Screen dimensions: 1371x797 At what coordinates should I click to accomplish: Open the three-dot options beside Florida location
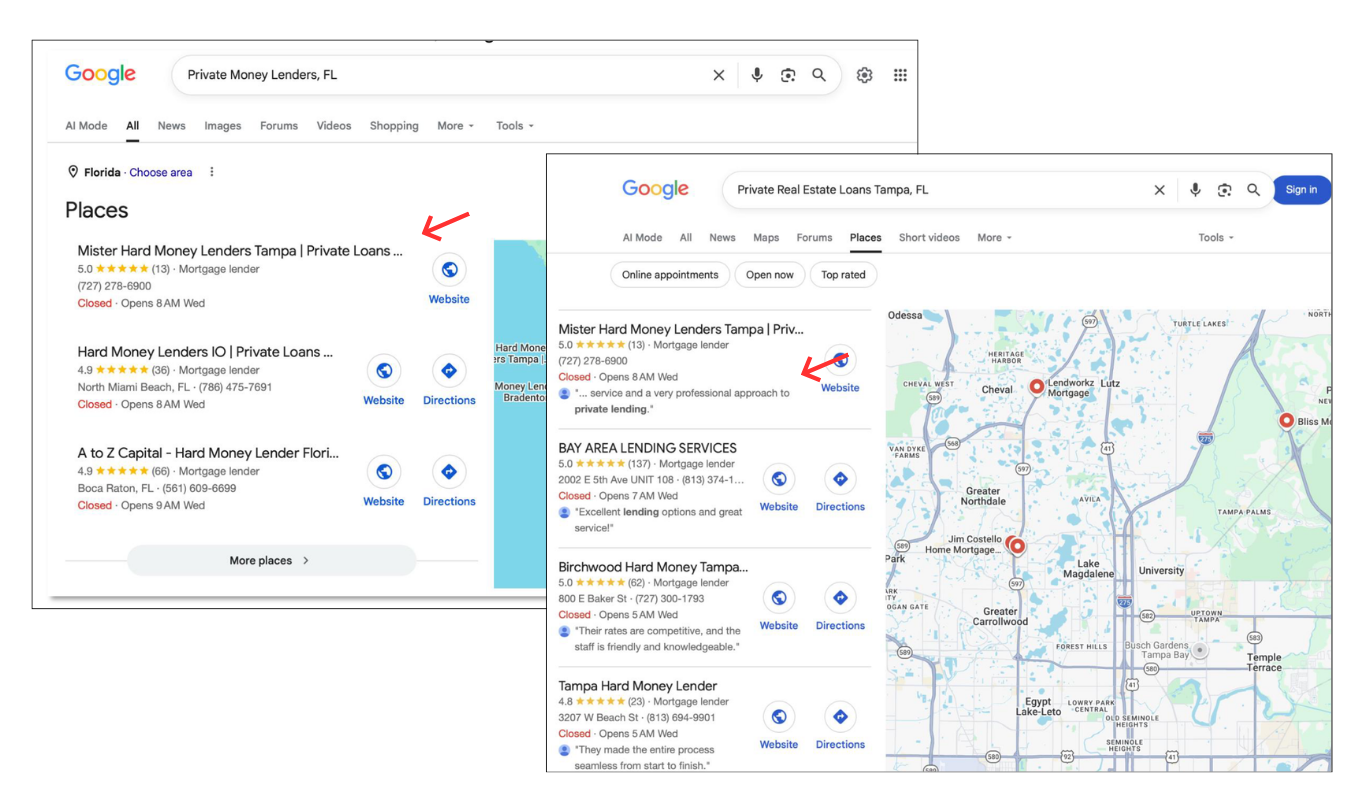[x=212, y=172]
